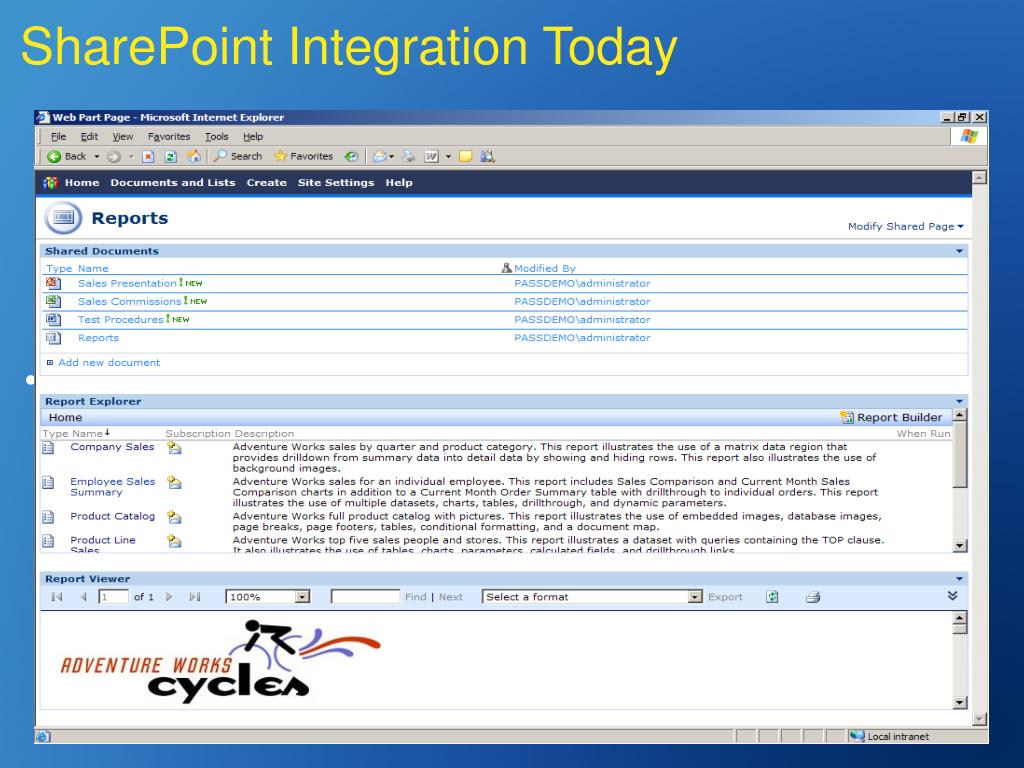Click Report Viewer scrollbar up arrow
1024x768 pixels.
[x=959, y=618]
